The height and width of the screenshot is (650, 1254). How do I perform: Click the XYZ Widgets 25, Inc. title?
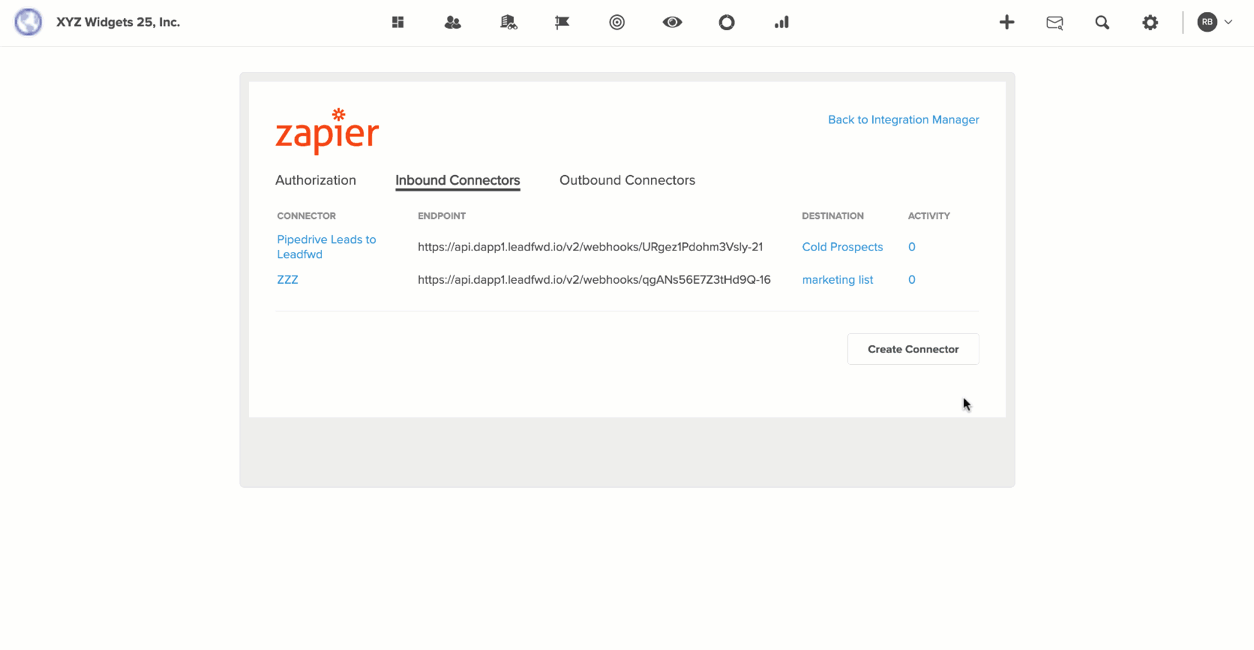[118, 22]
